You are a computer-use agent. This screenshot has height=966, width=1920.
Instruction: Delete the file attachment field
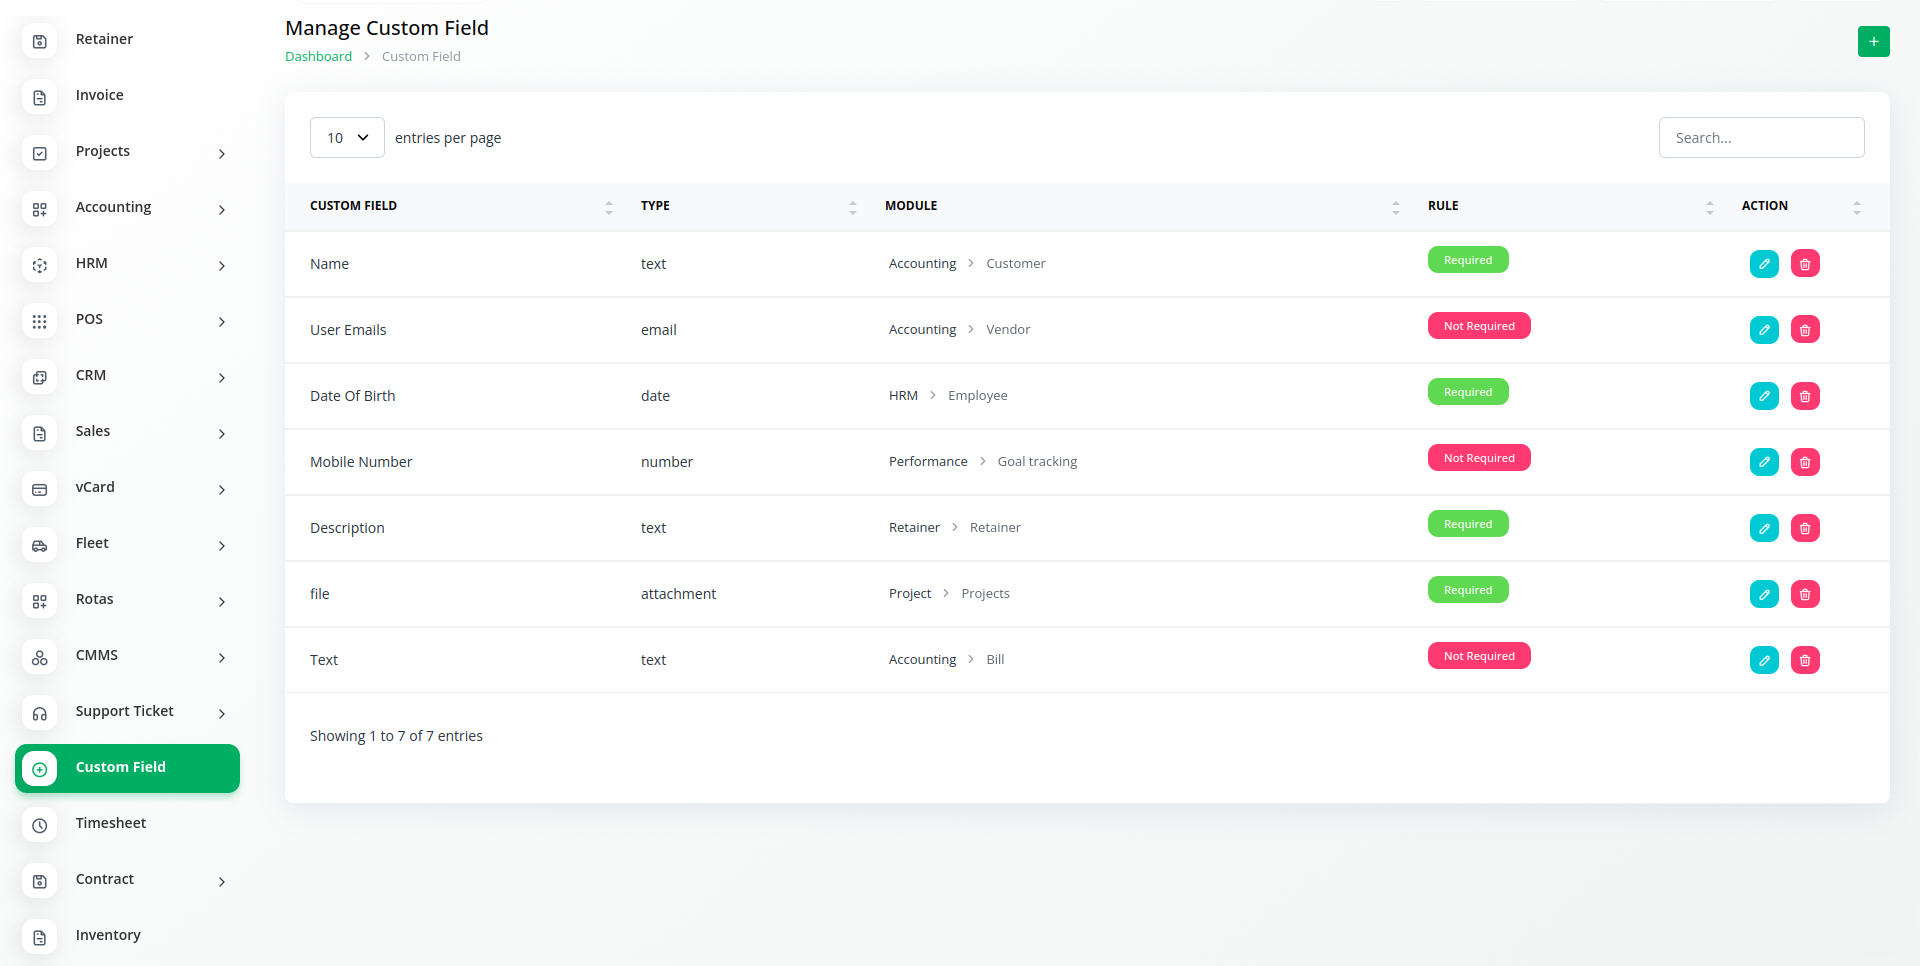pos(1804,594)
